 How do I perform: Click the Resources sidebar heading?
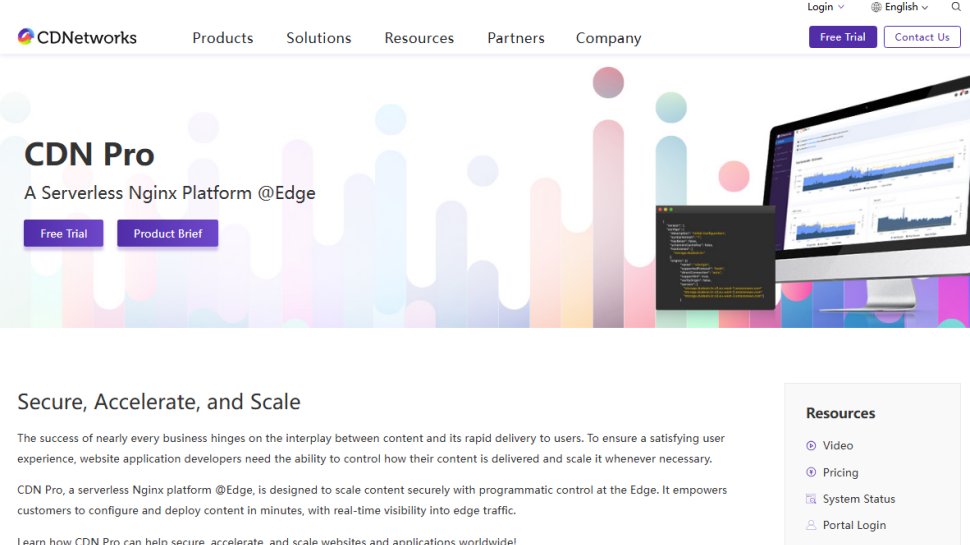pyautogui.click(x=840, y=413)
